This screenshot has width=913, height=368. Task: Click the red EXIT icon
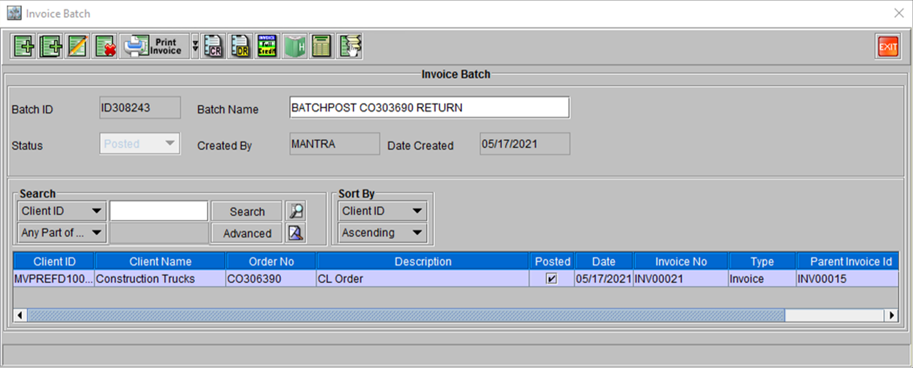point(888,47)
